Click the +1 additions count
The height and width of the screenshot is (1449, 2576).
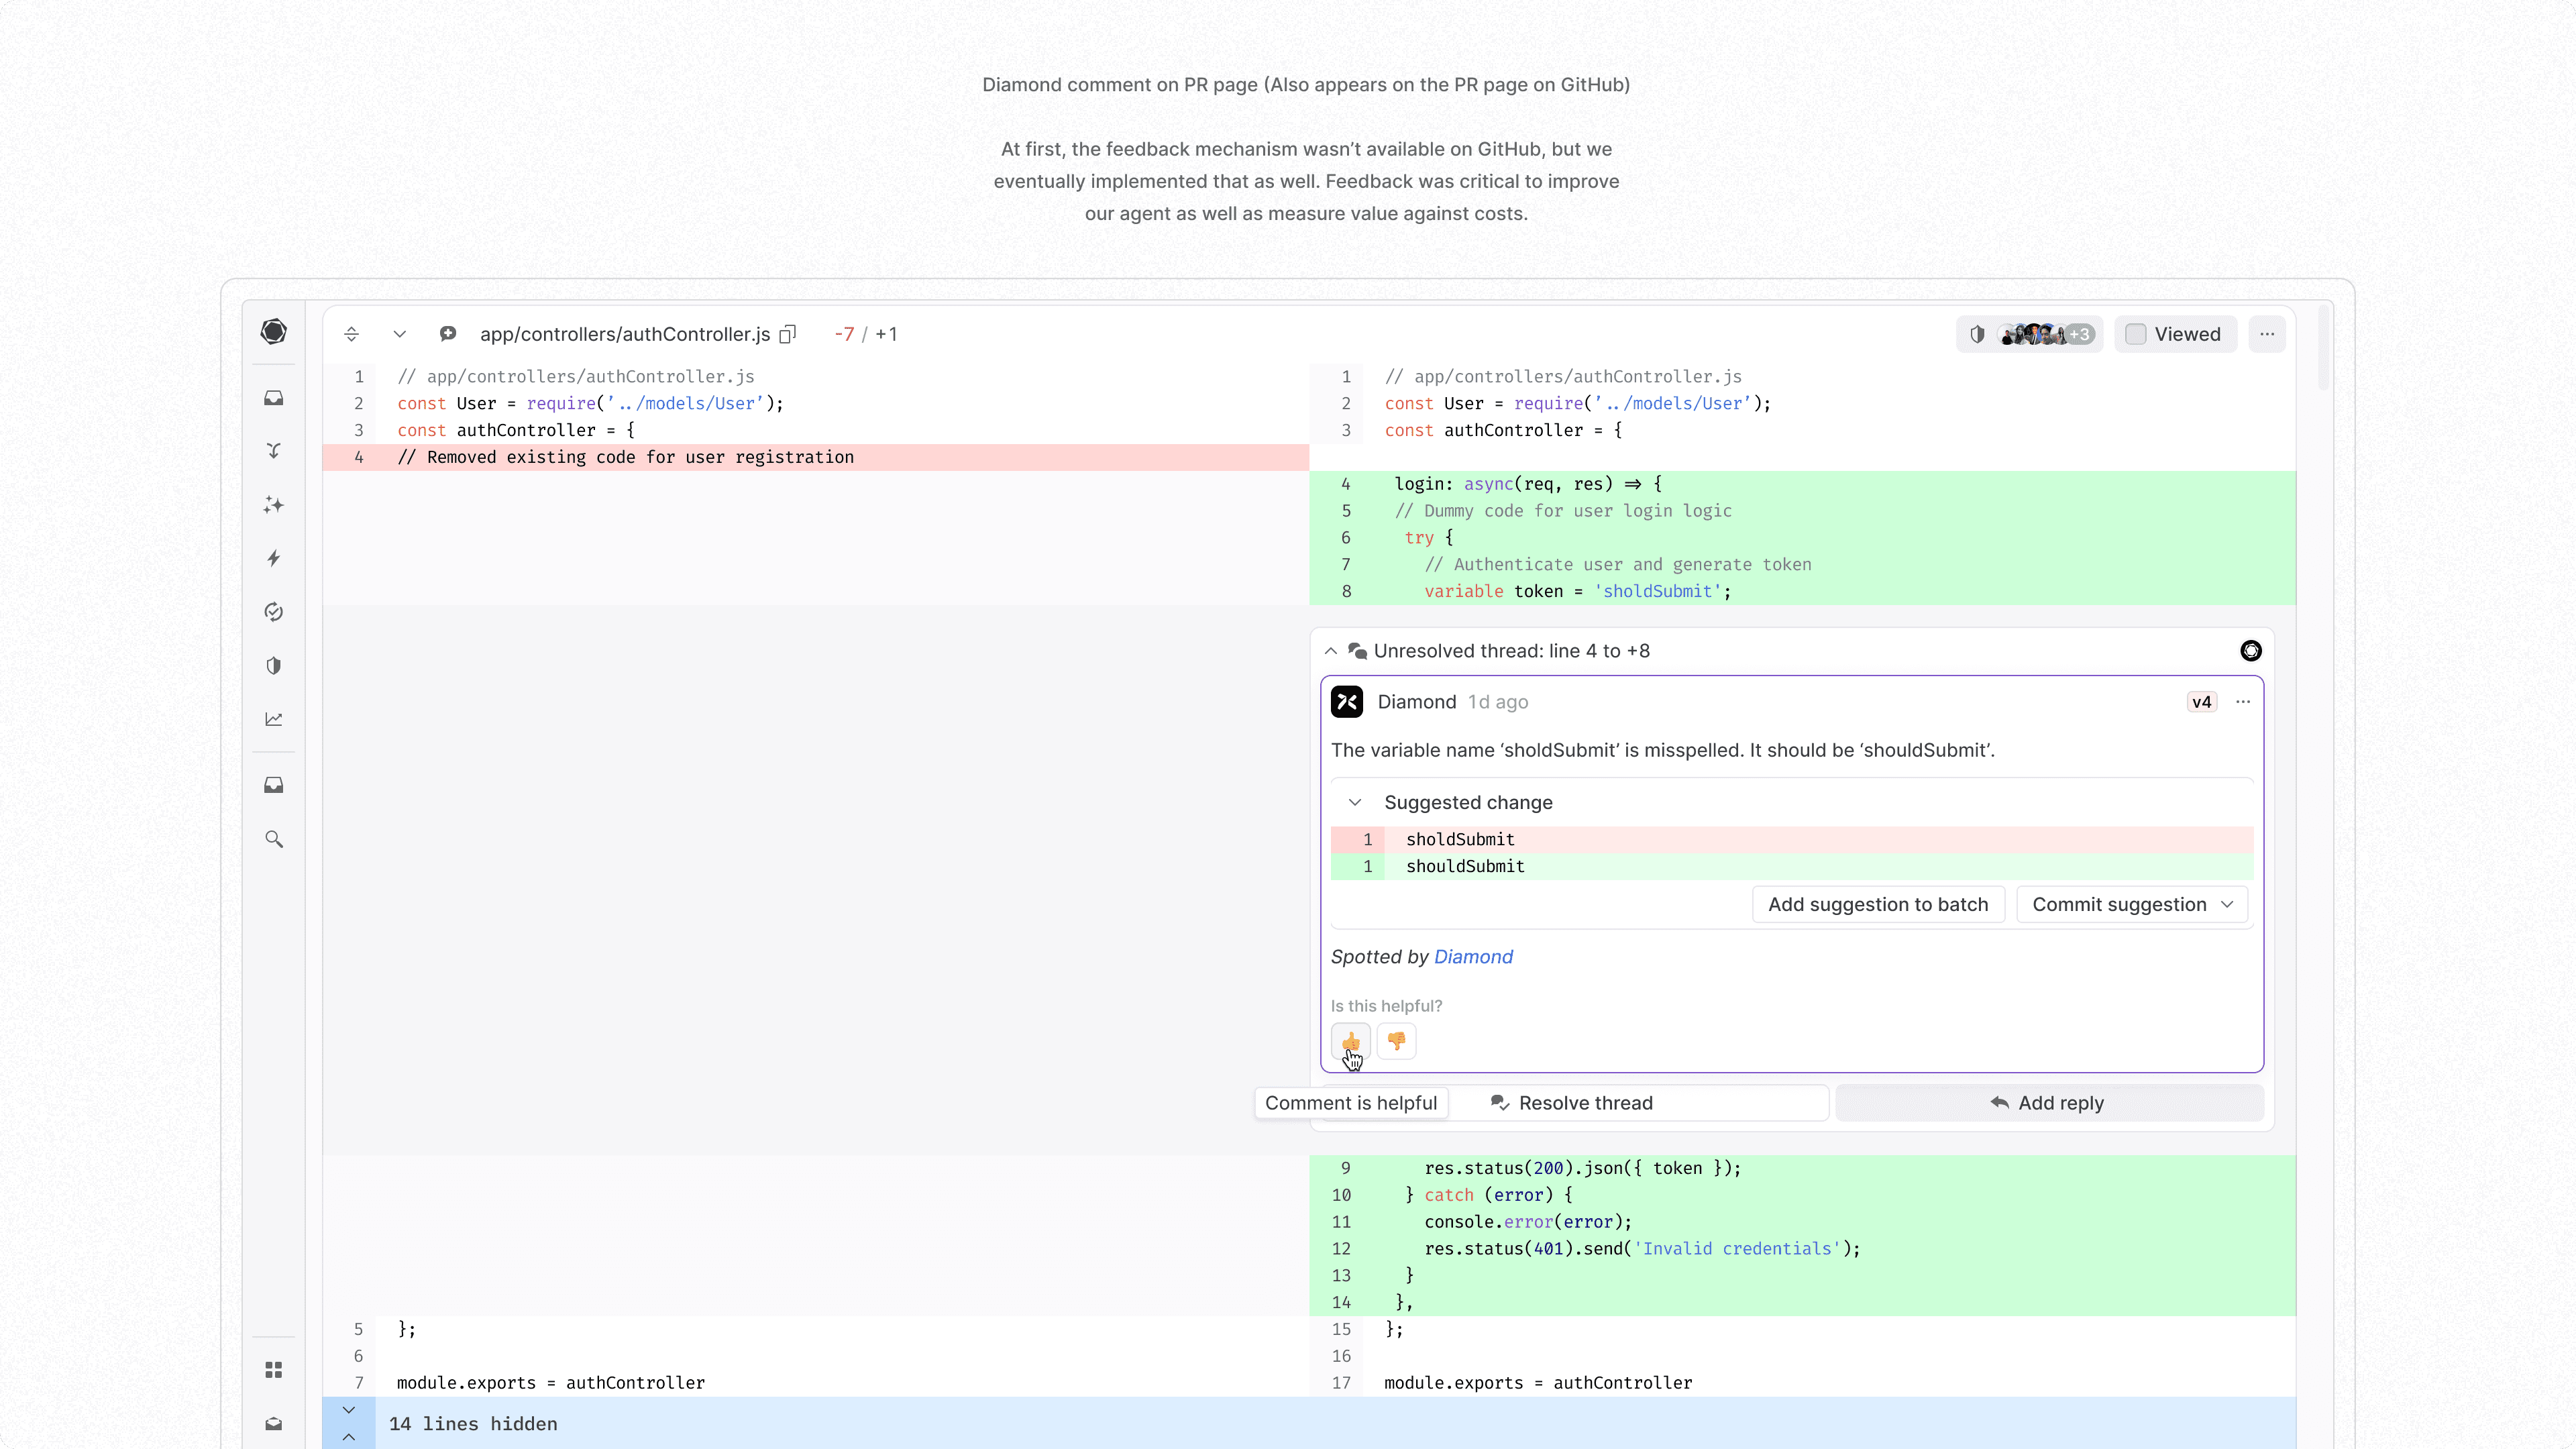(x=886, y=334)
